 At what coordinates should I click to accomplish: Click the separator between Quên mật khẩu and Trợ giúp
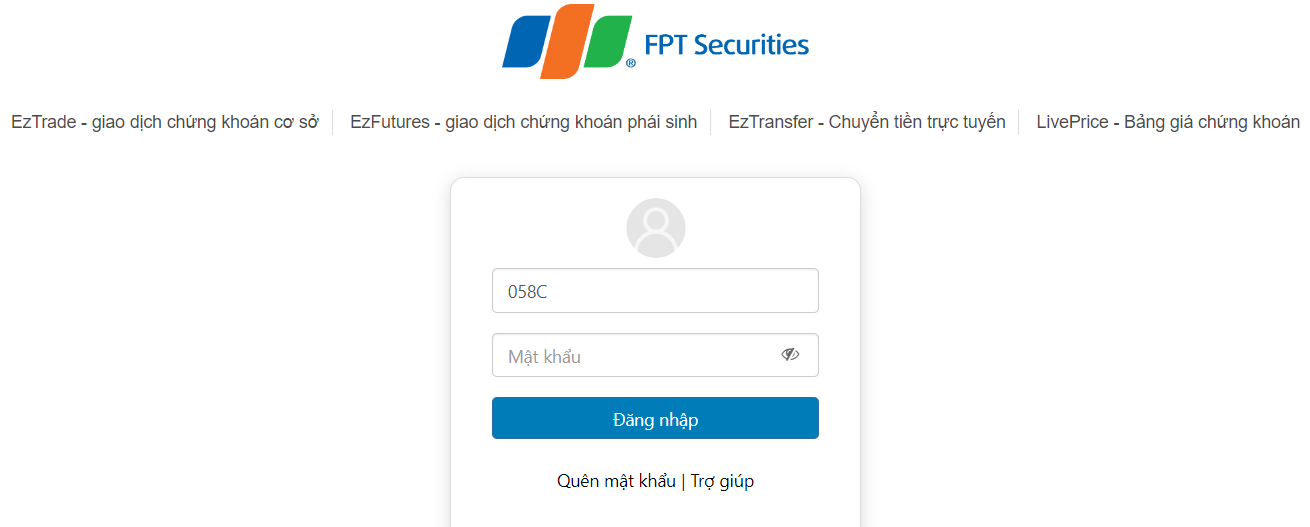[x=683, y=481]
